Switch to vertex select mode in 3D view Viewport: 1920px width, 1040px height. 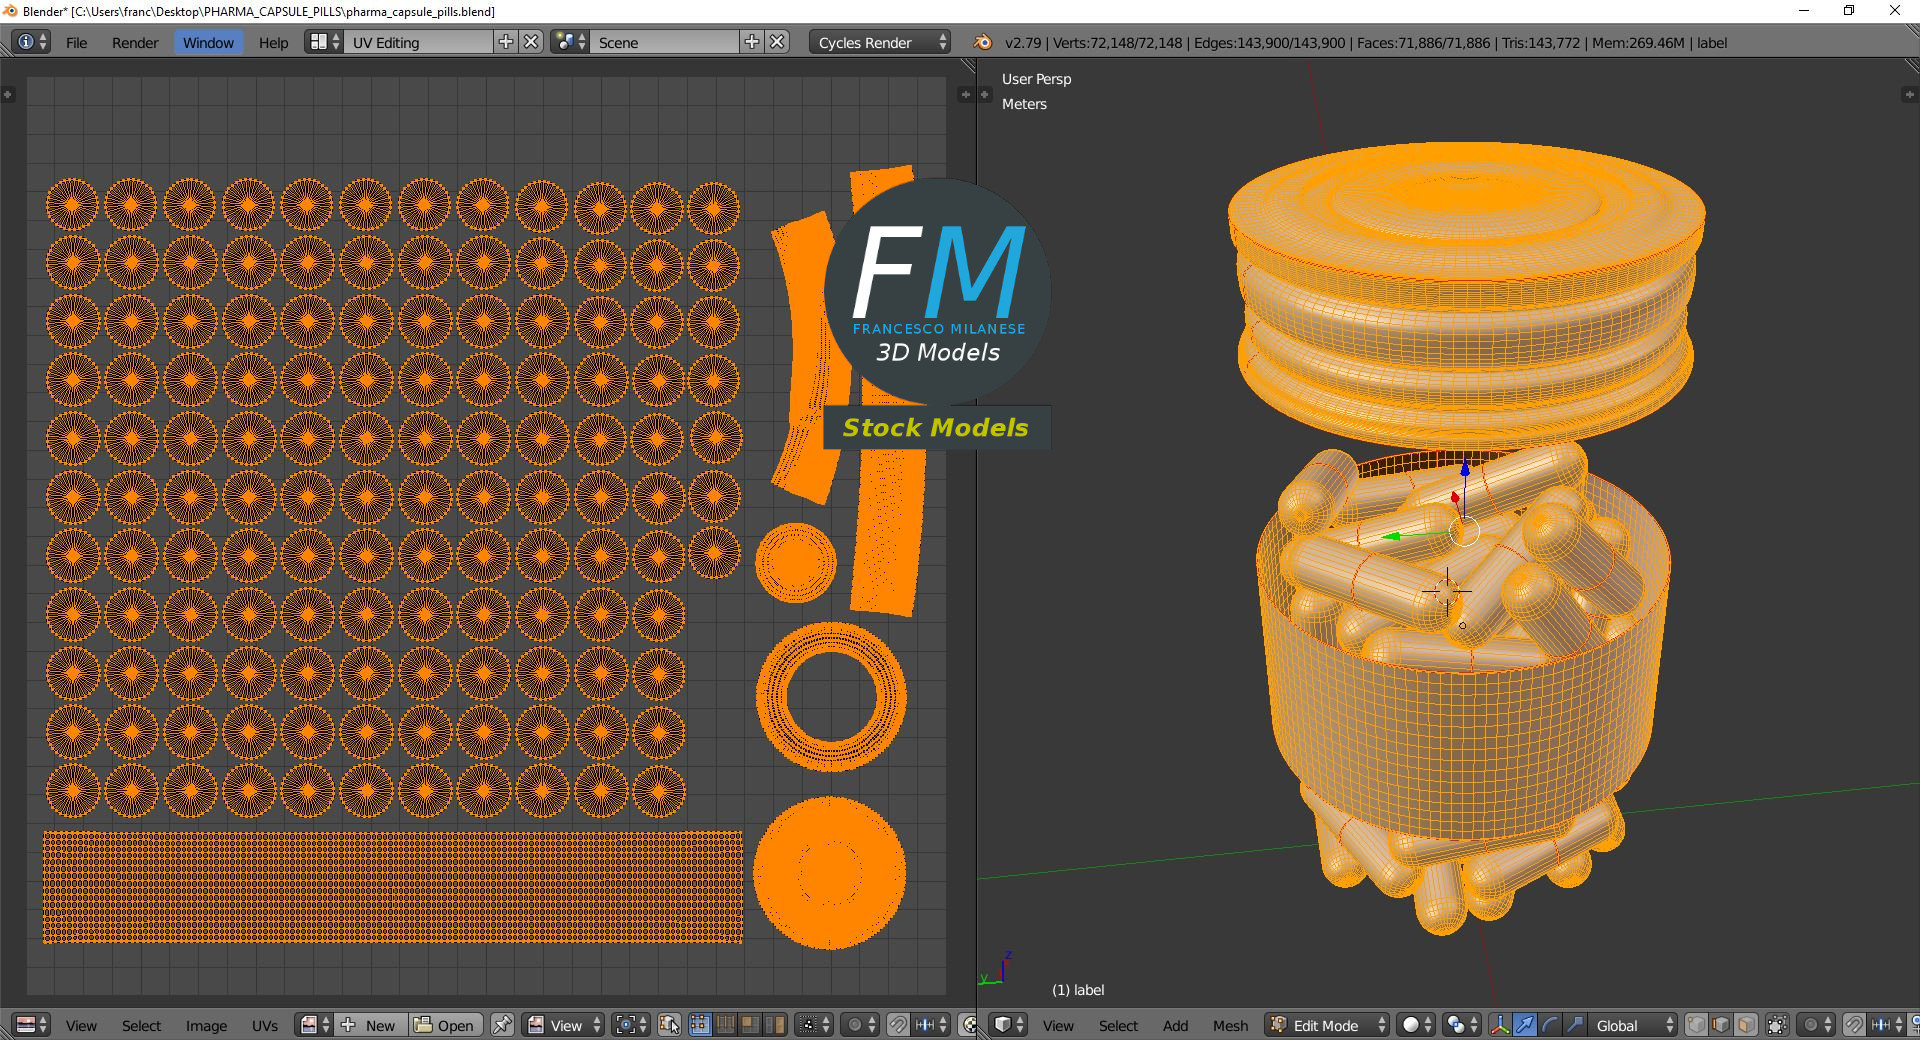1697,1025
